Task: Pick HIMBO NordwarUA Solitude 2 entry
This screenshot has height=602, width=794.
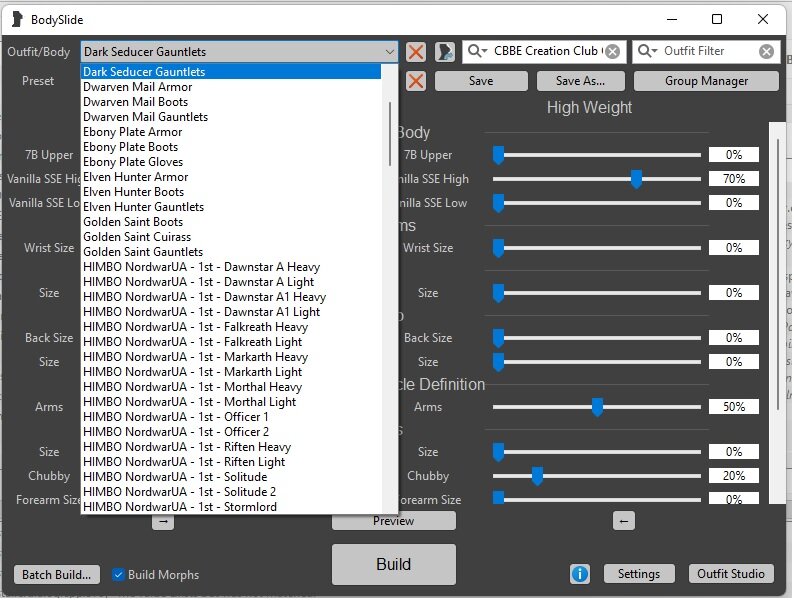Action: click(231, 493)
